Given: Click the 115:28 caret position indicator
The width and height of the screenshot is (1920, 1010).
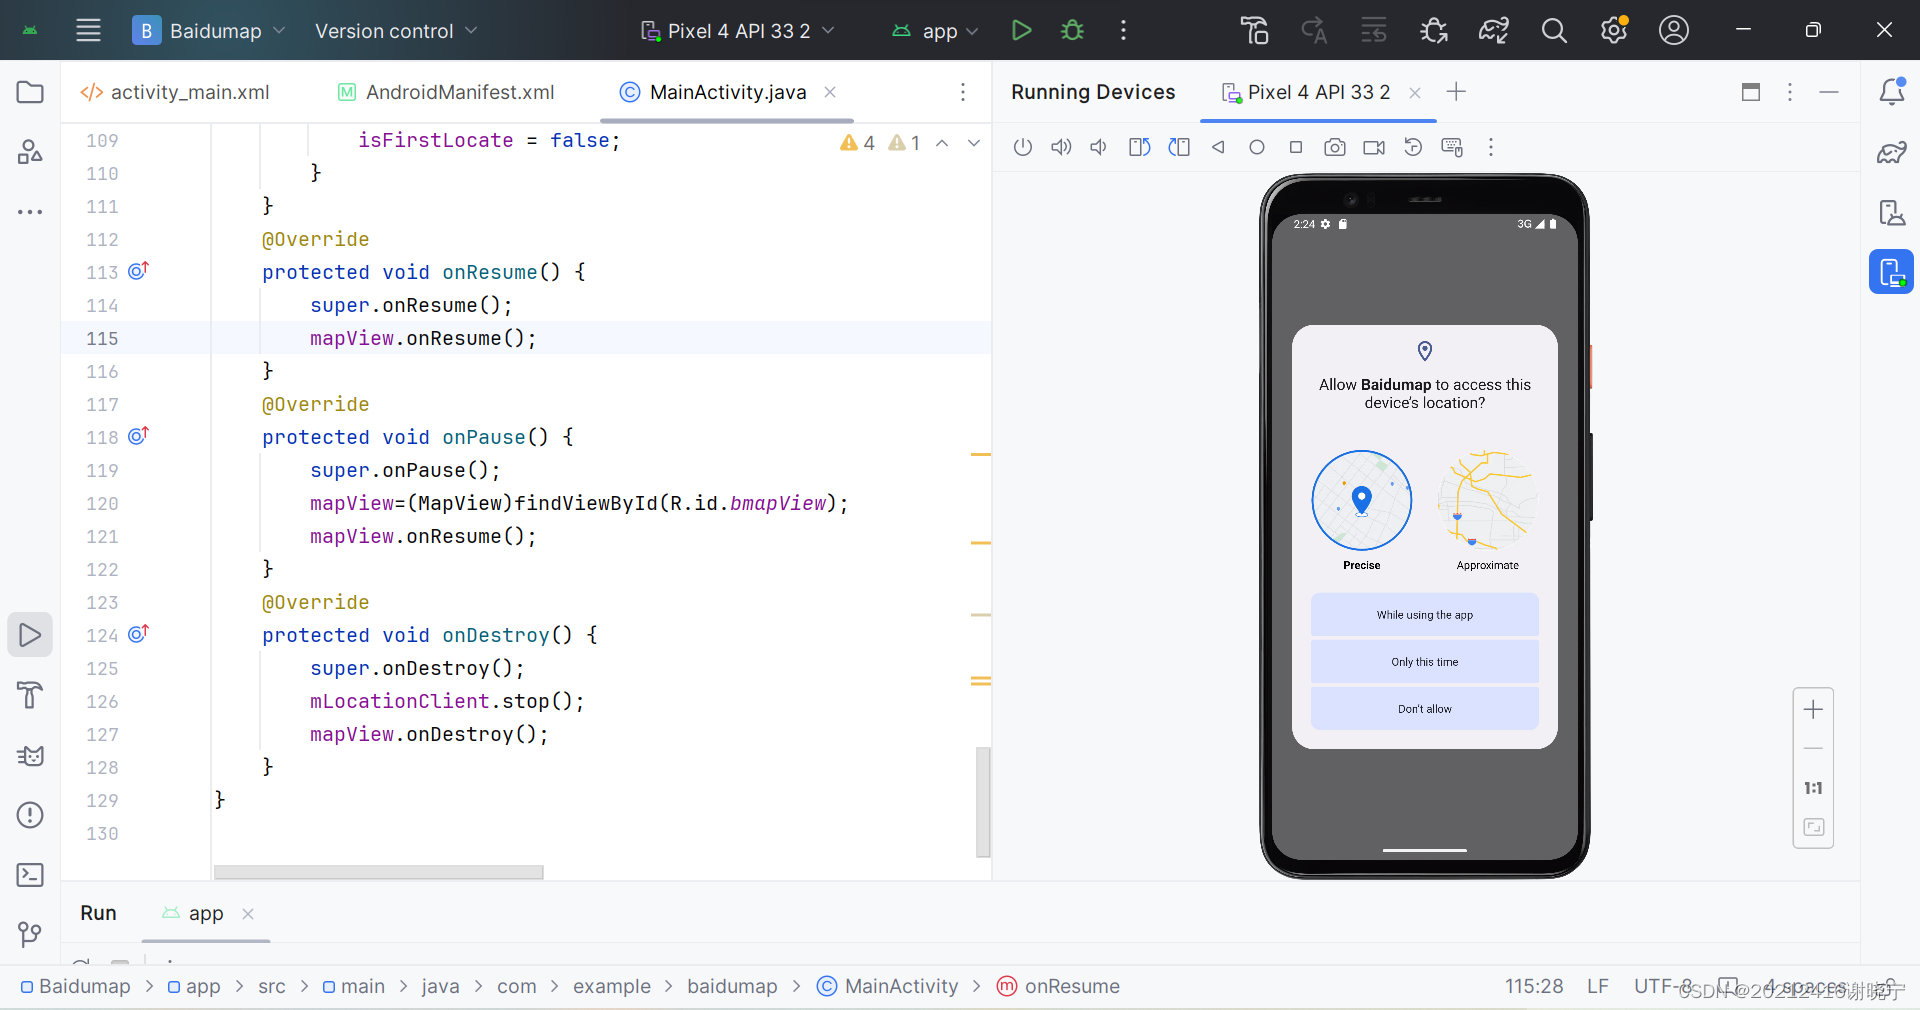Looking at the screenshot, I should tap(1534, 986).
